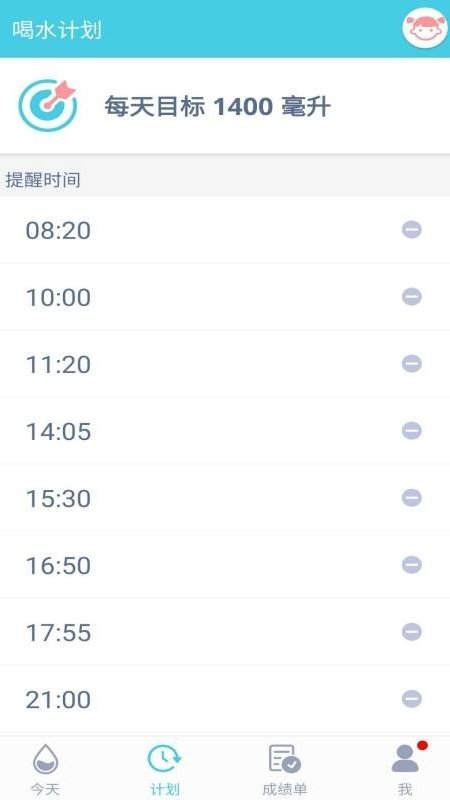
Task: Remove the 08:20 reminder with the minus icon
Action: (x=412, y=230)
